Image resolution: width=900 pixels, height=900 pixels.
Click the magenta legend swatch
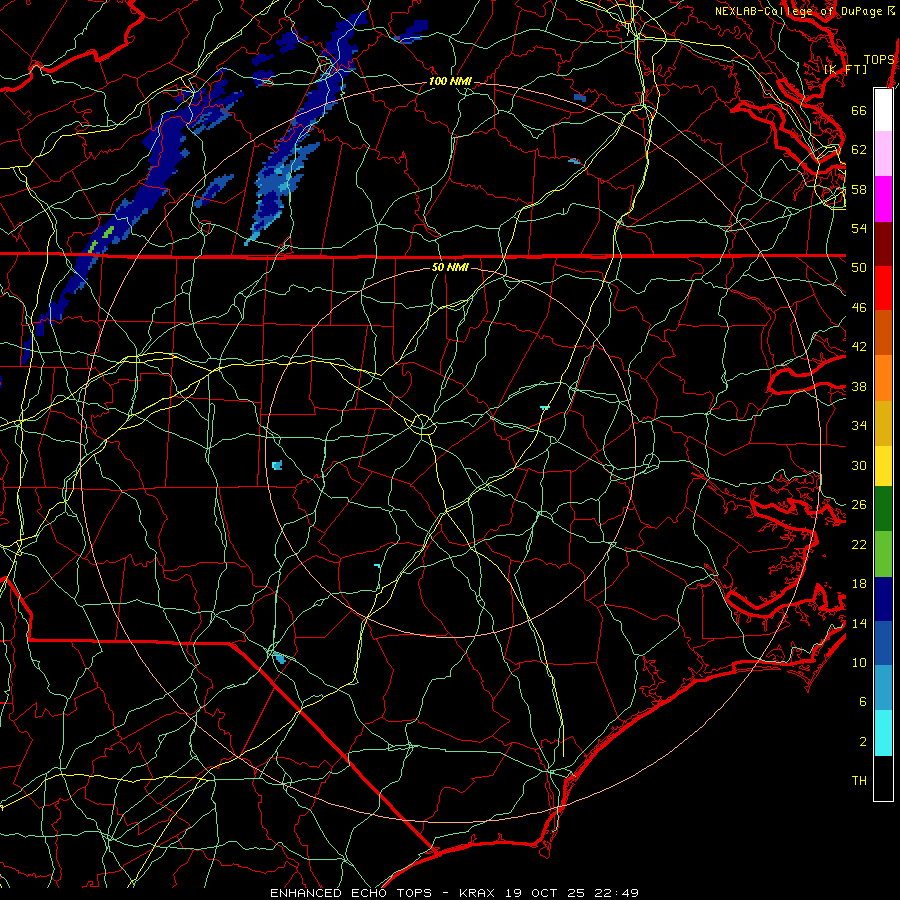[x=883, y=199]
